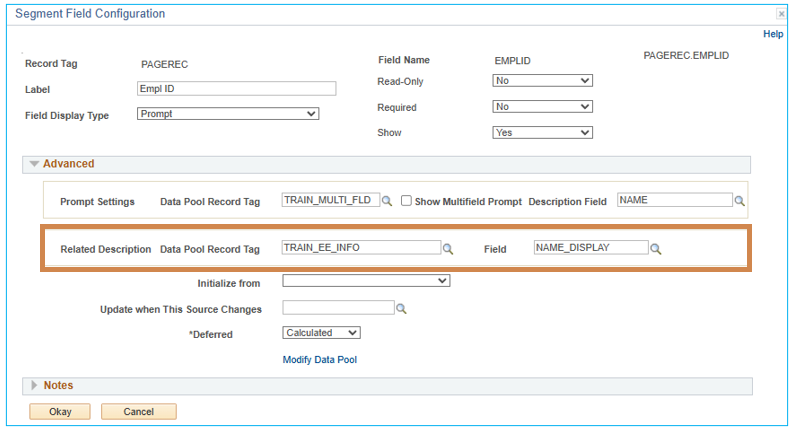792x431 pixels.
Task: Open lookup for Prompt Settings Data Pool Record Tag
Action: click(x=387, y=201)
